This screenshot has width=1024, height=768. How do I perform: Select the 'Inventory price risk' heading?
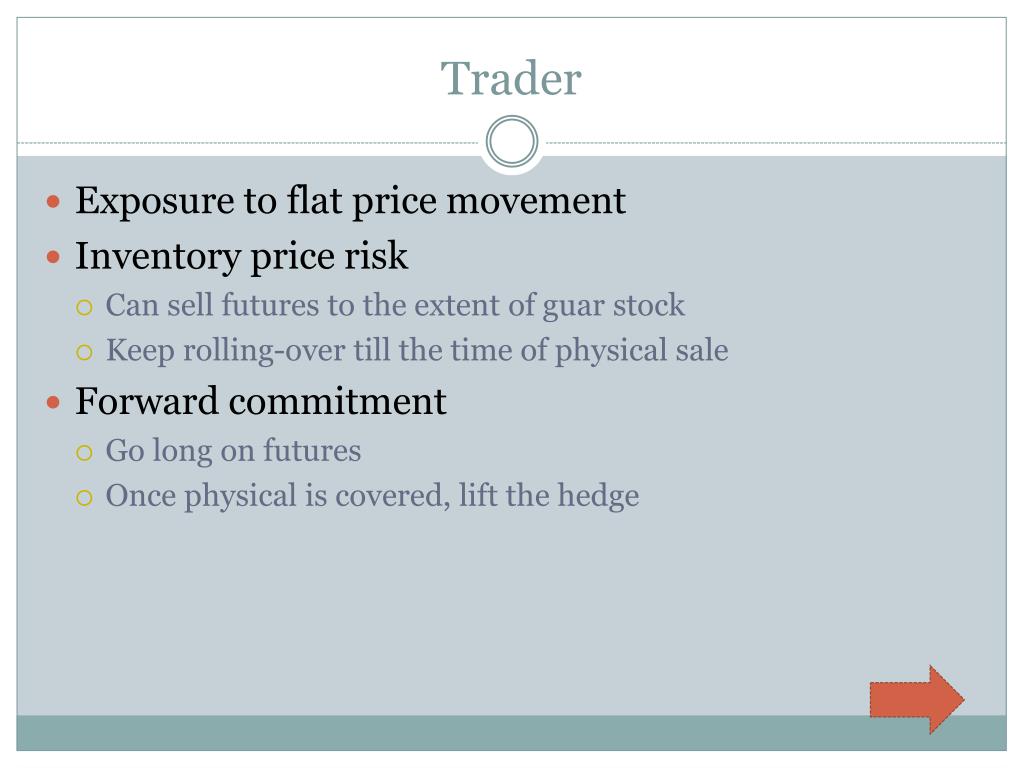(242, 256)
